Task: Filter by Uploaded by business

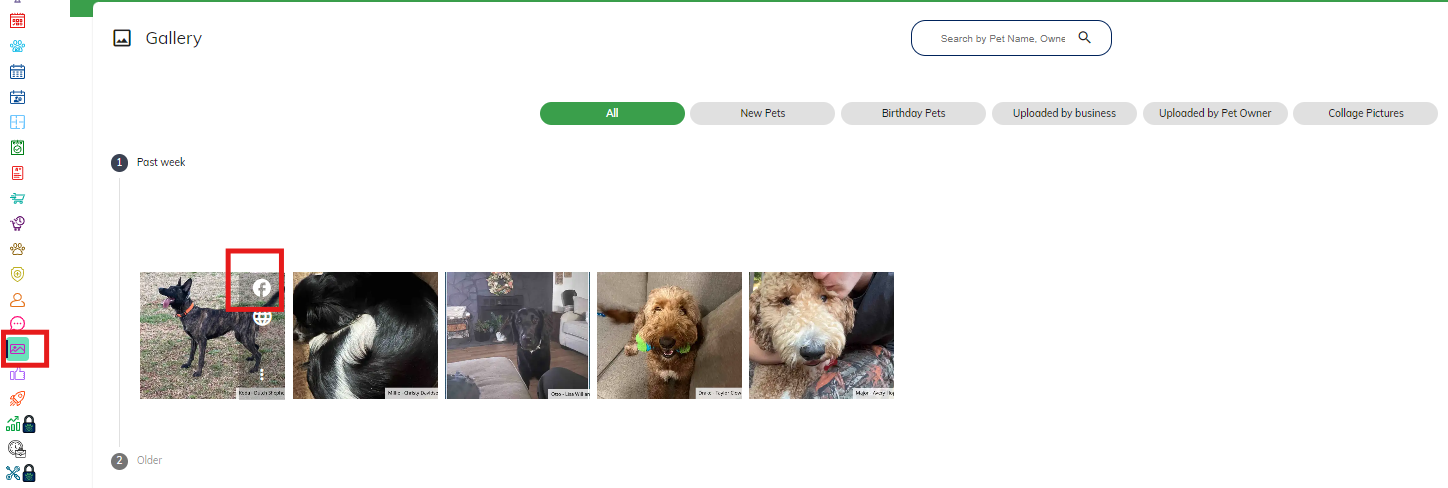Action: point(1064,113)
